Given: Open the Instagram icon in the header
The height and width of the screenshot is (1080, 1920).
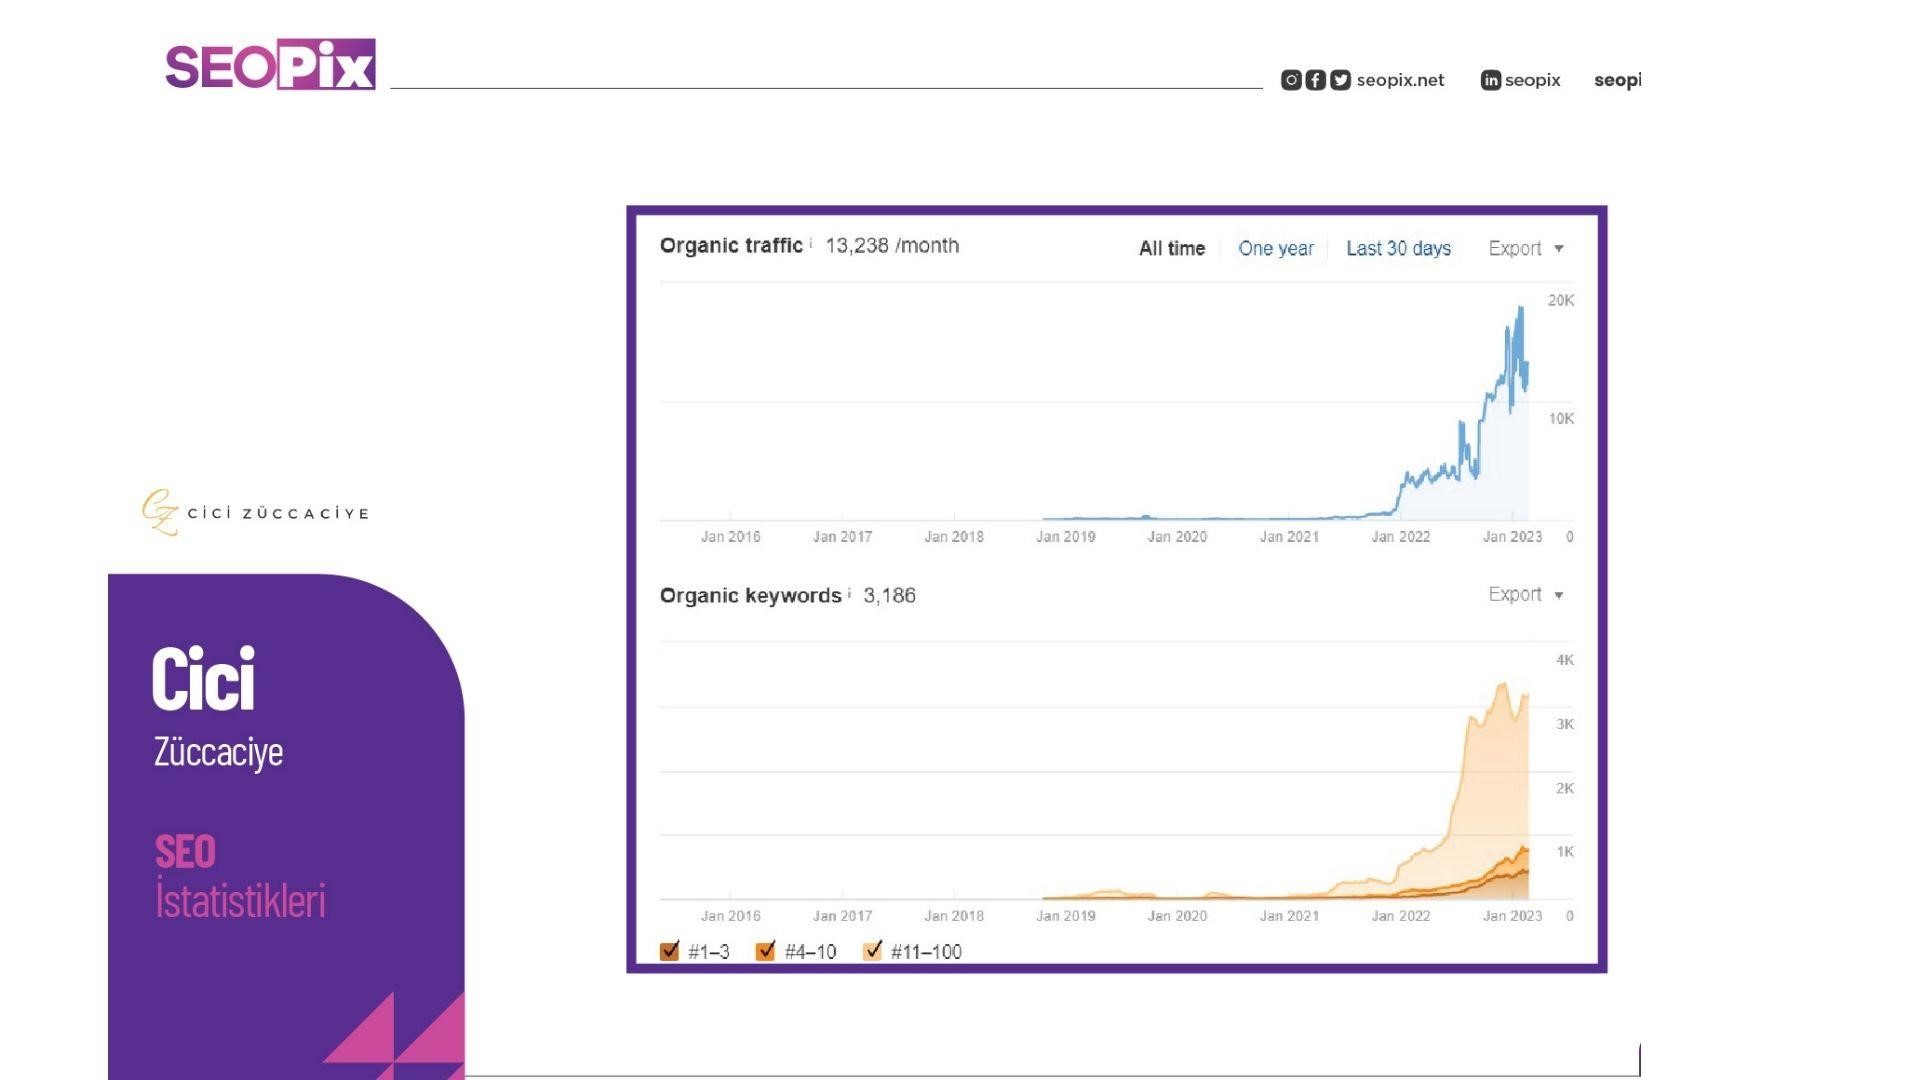Looking at the screenshot, I should pyautogui.click(x=1291, y=80).
